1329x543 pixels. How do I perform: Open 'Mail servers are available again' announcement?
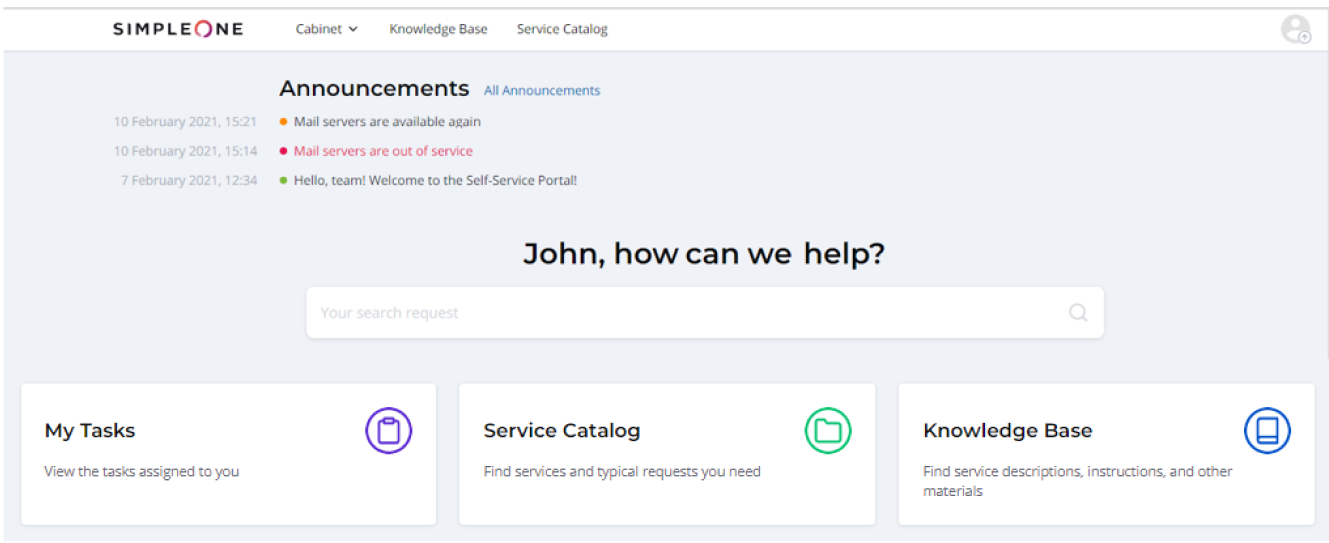[387, 122]
